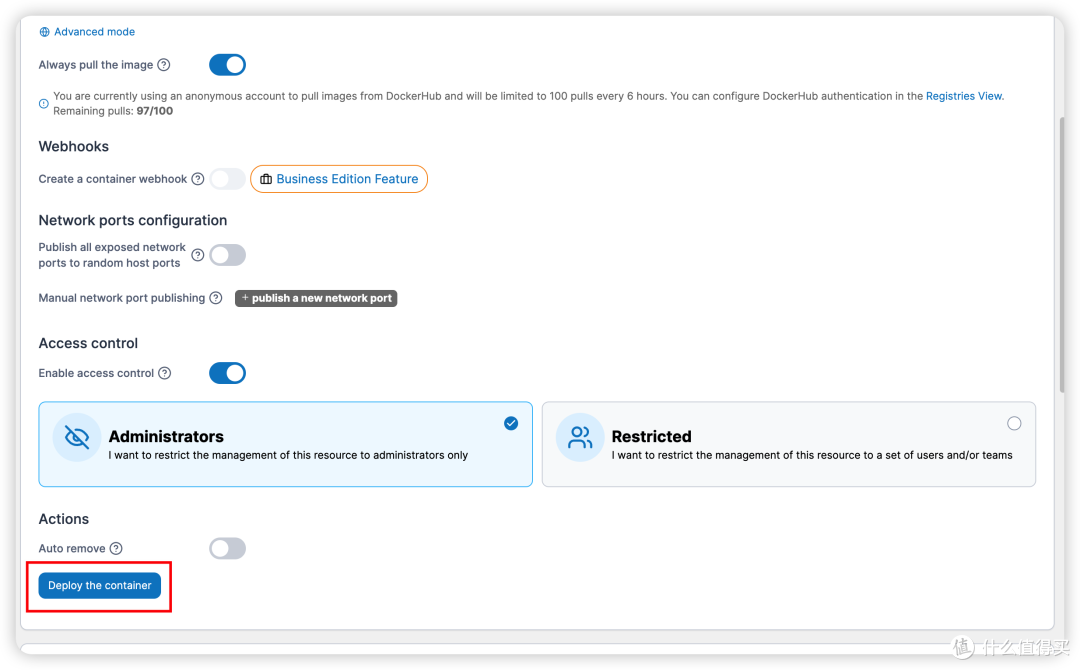1080x670 pixels.
Task: Enable publish all exposed network ports toggle
Action: coord(227,255)
